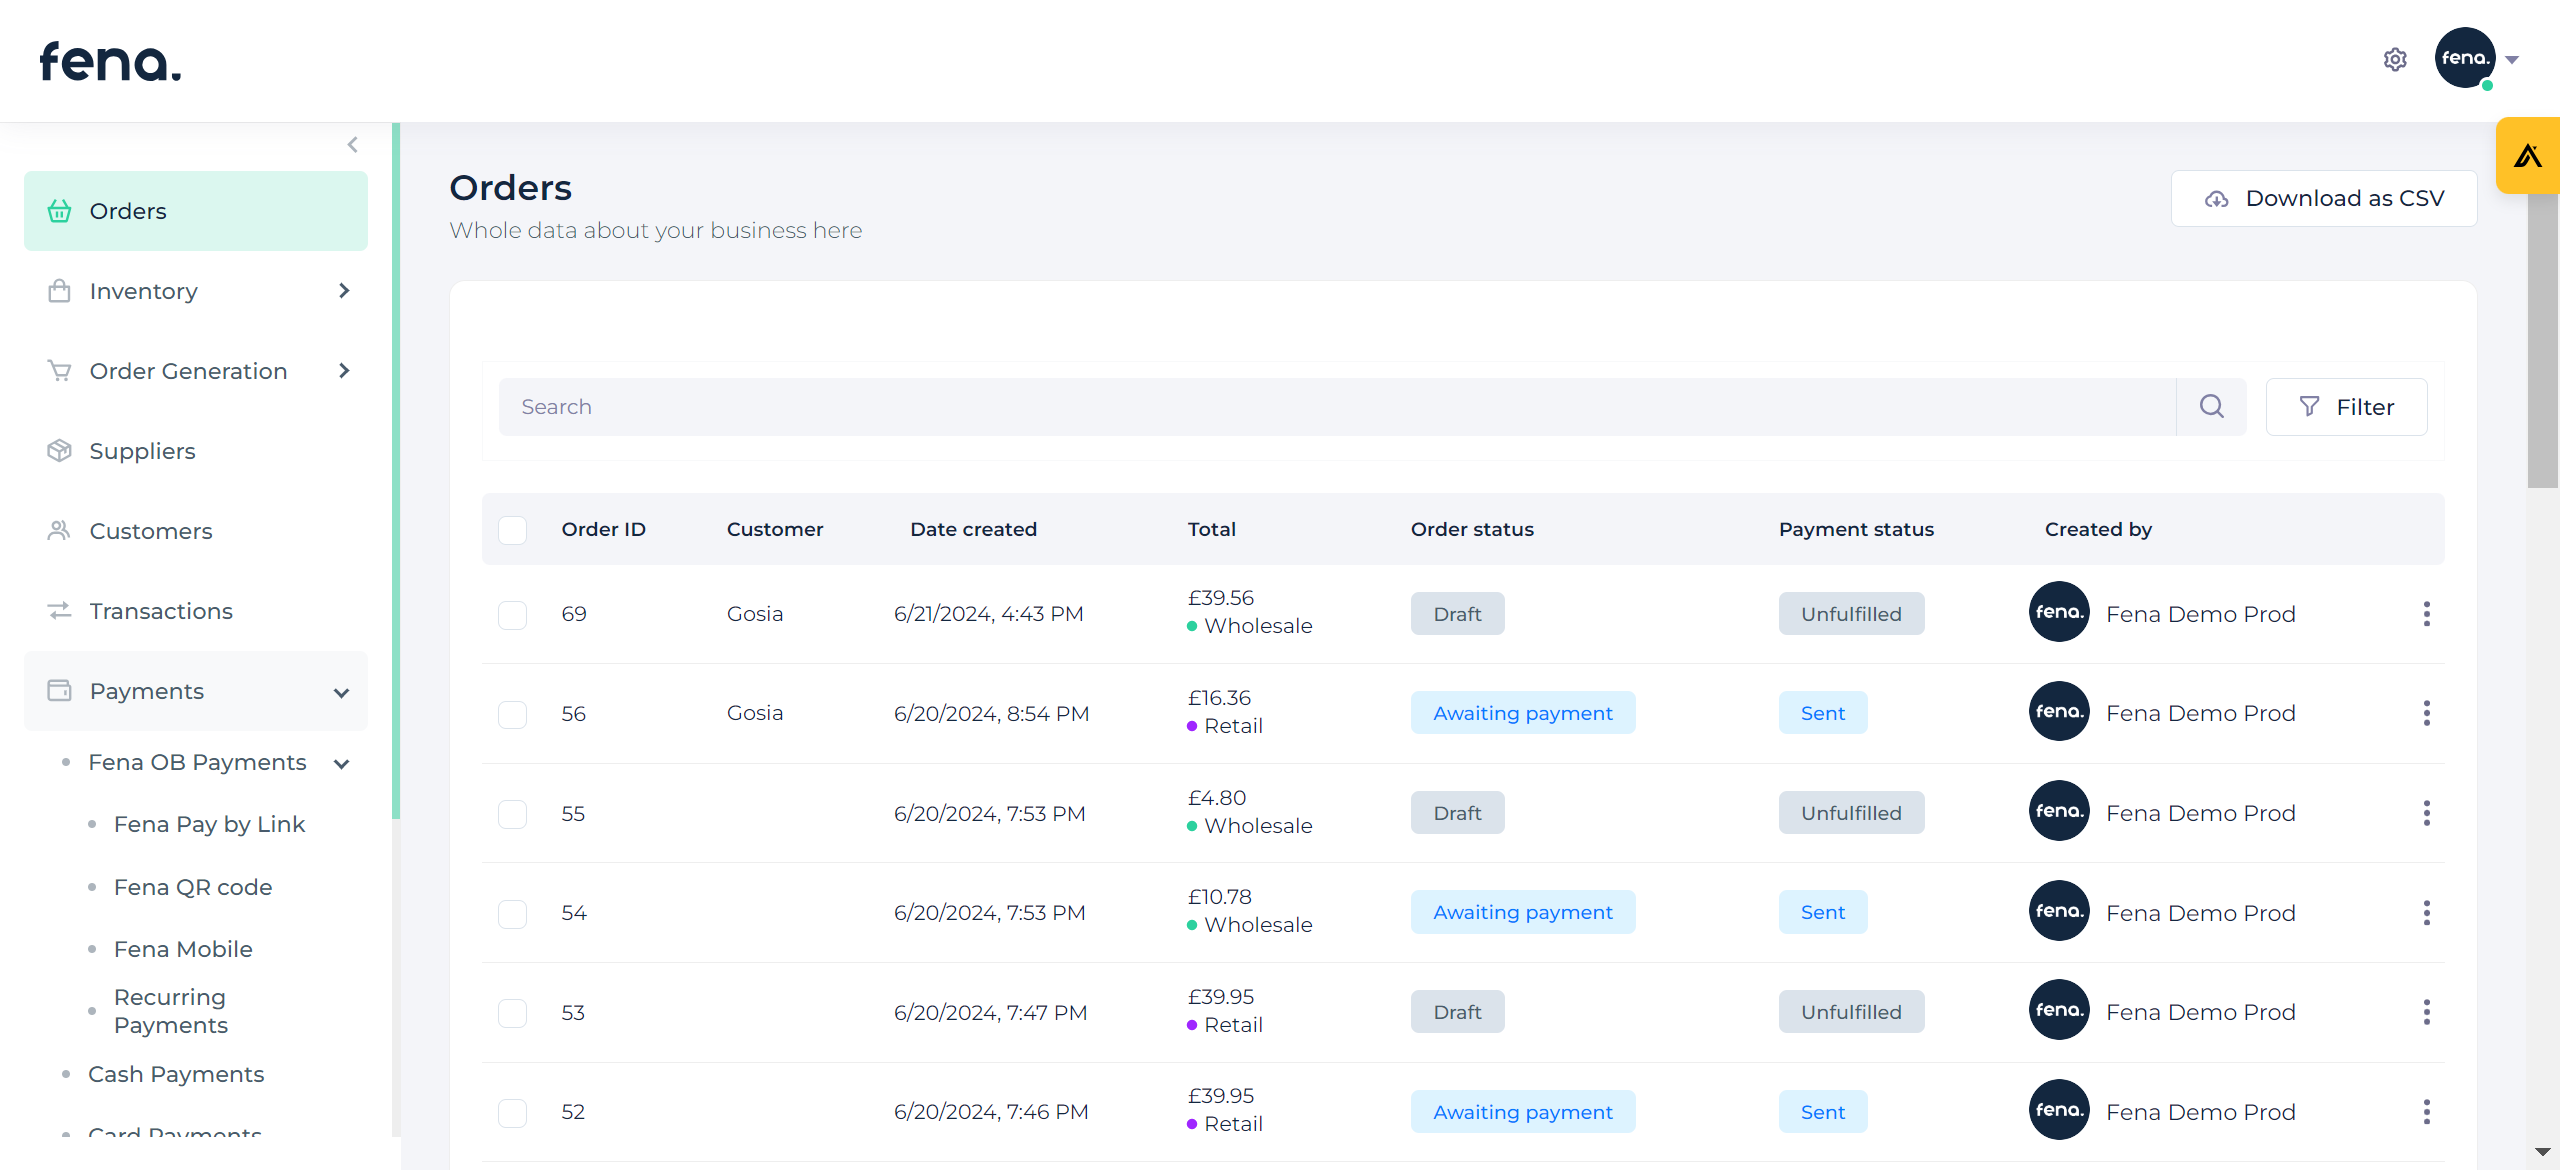
Task: Open three-dot menu for order 54
Action: 2426,913
